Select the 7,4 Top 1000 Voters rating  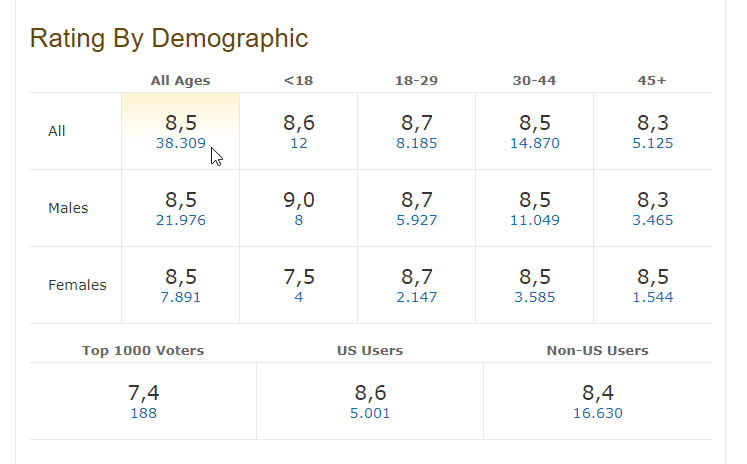click(x=143, y=393)
